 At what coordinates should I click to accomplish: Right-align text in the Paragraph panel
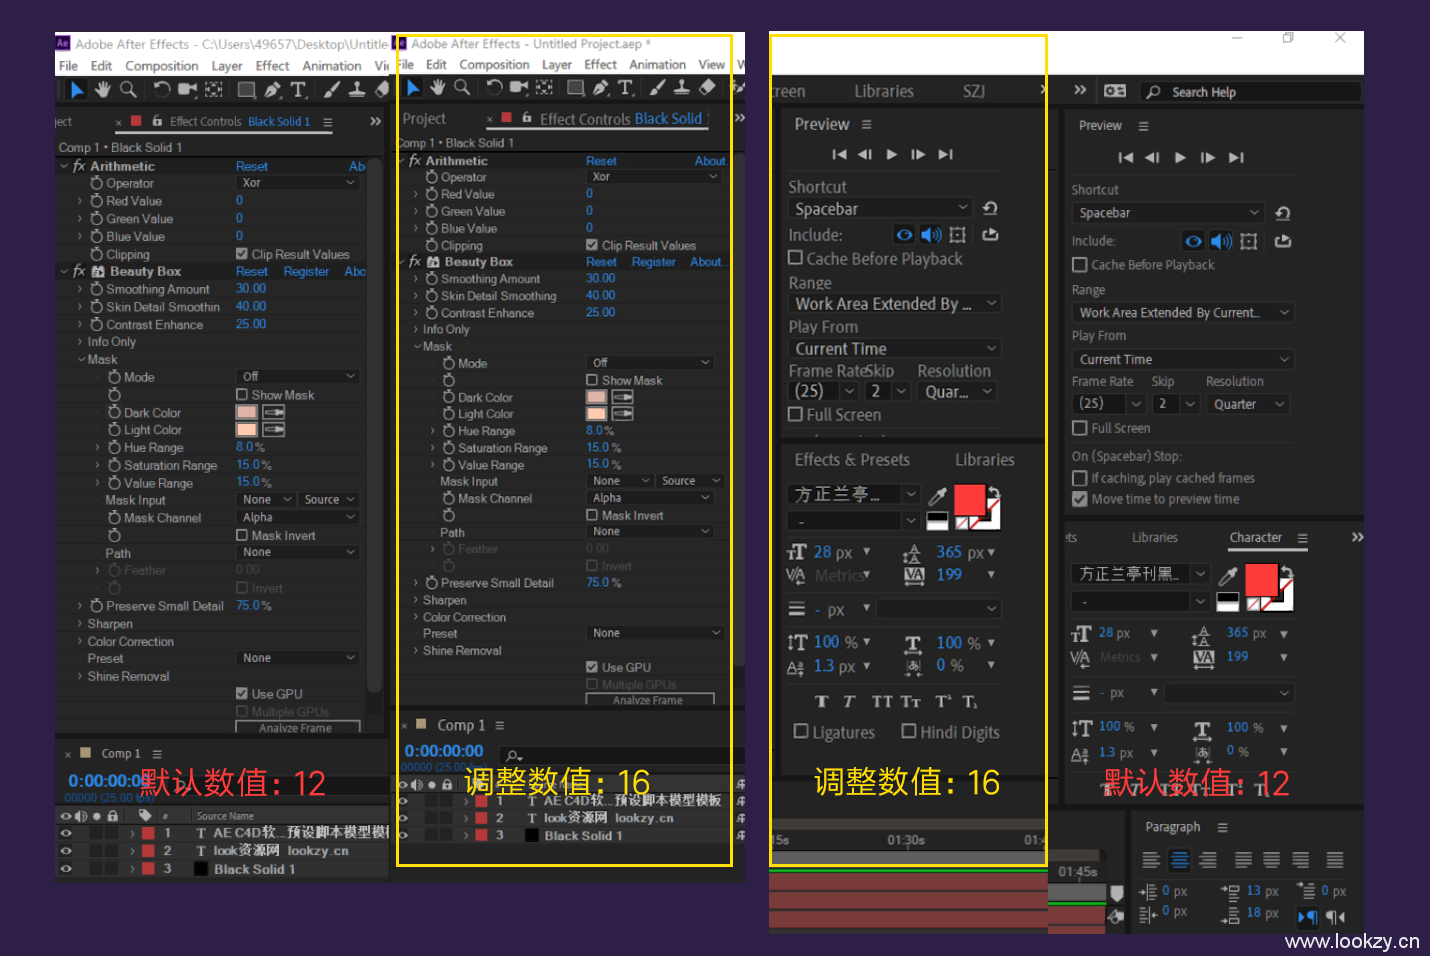(x=1208, y=860)
